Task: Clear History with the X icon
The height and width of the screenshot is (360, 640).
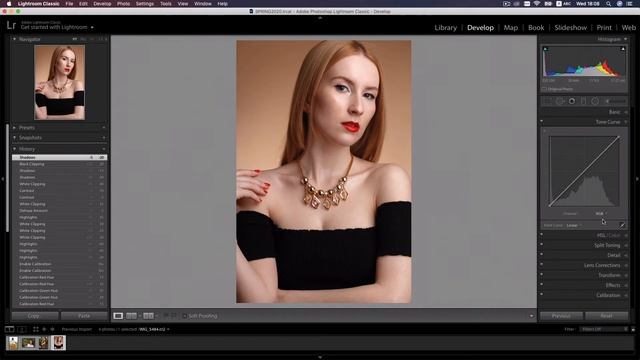Action: pyautogui.click(x=104, y=149)
